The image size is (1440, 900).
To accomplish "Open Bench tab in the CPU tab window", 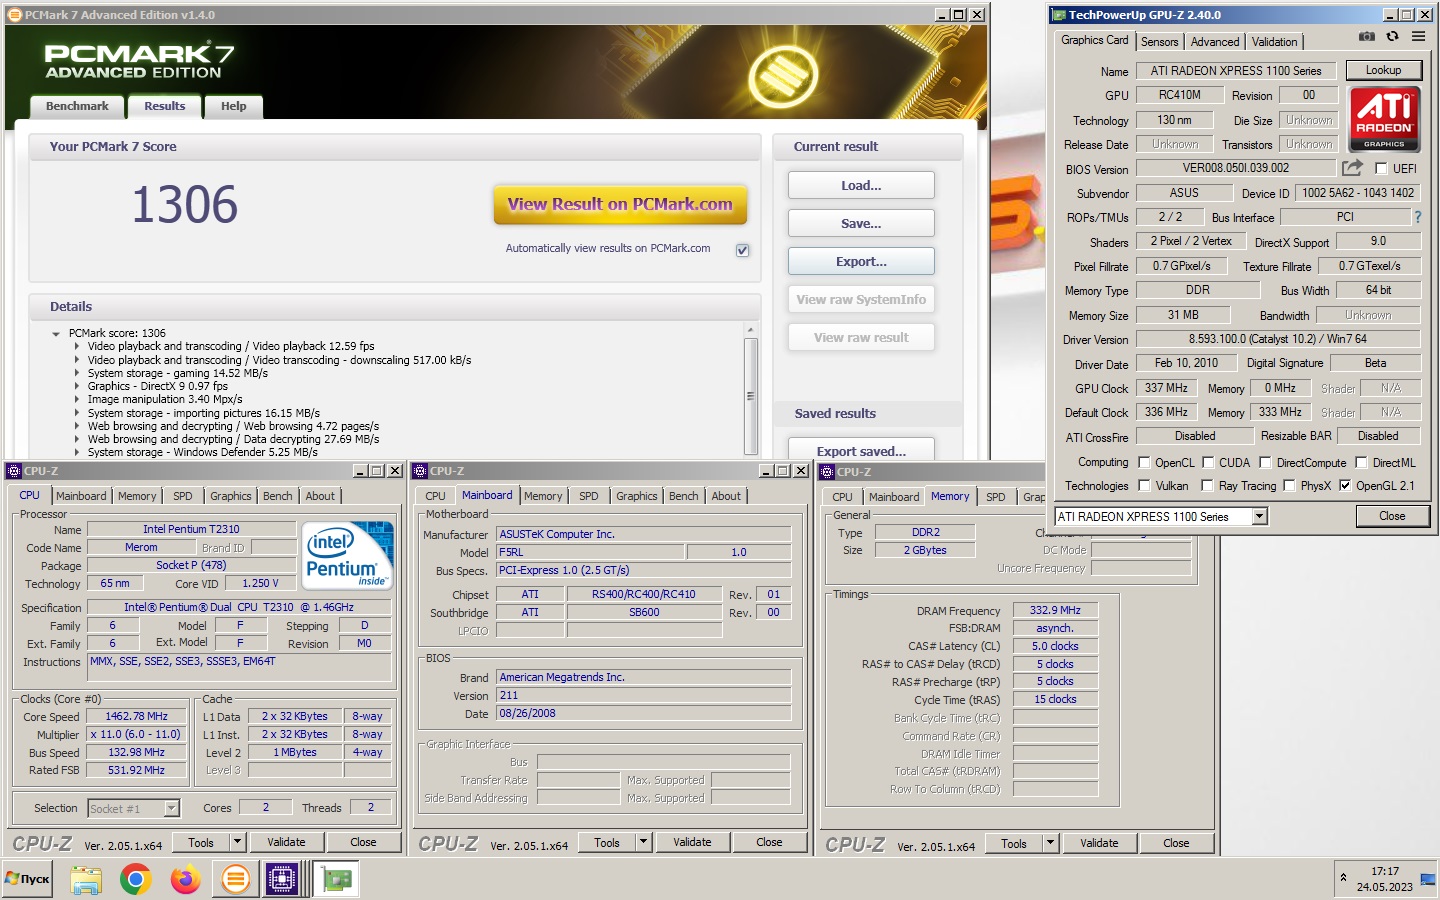I will pyautogui.click(x=278, y=496).
